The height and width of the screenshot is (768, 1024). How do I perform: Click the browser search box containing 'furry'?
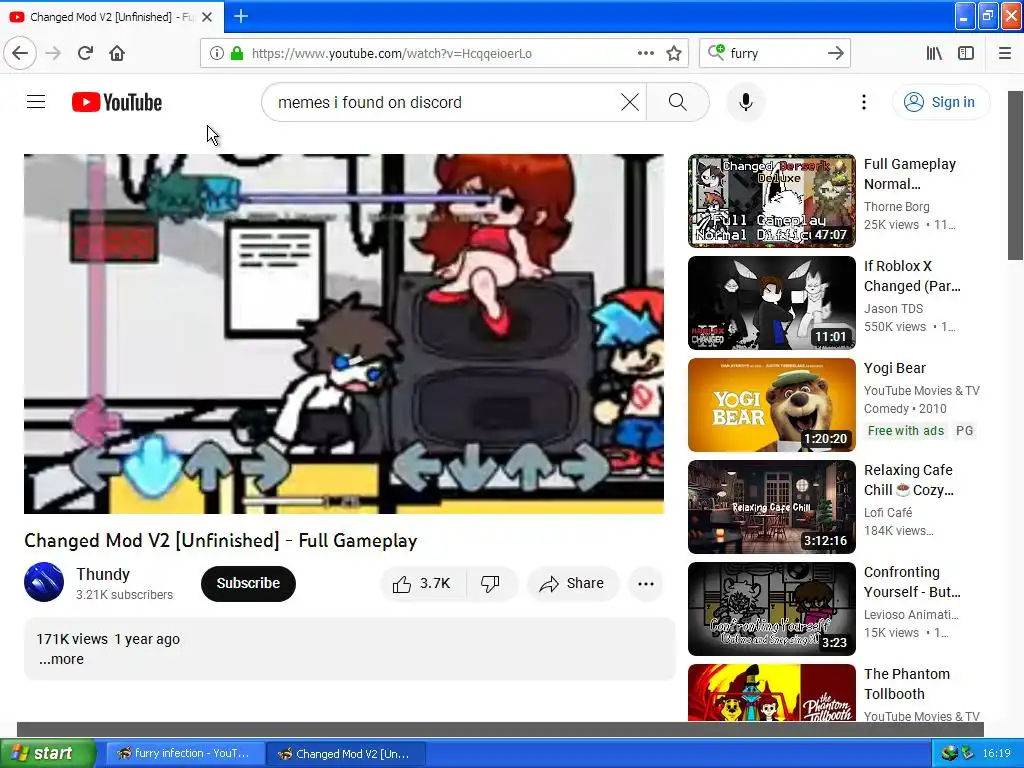click(774, 54)
